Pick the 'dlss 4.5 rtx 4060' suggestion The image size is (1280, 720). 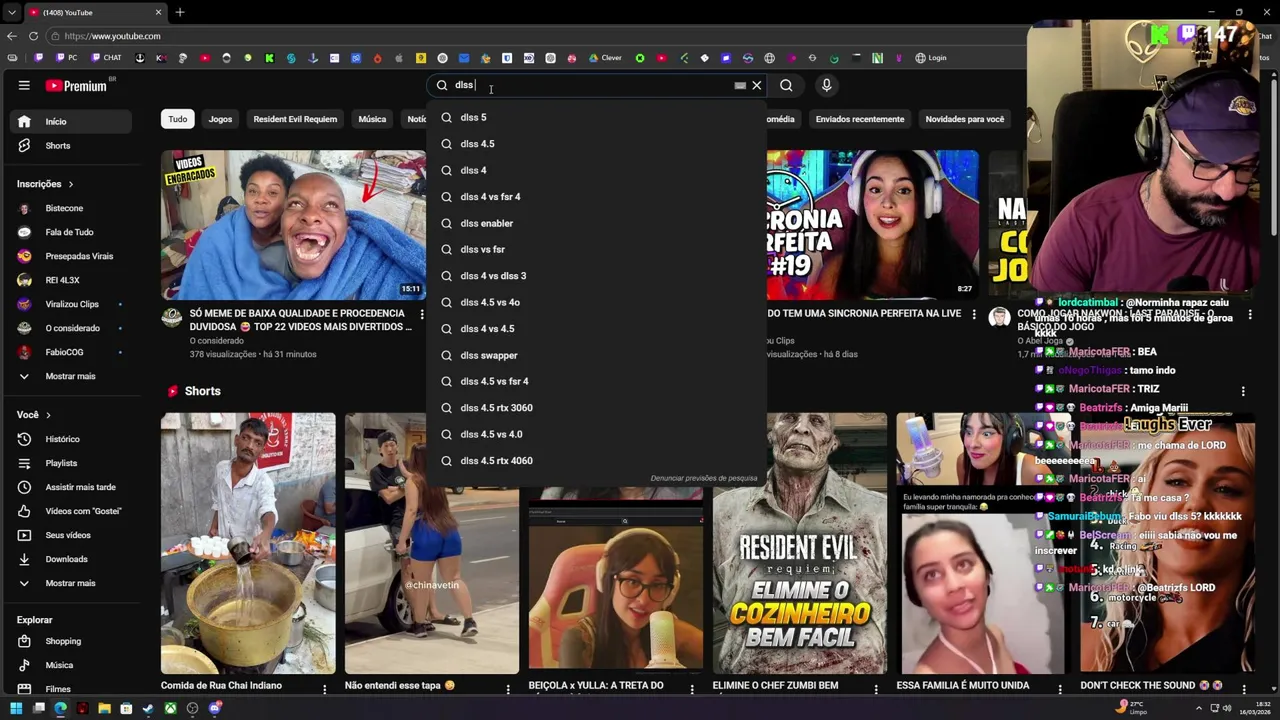(596, 461)
